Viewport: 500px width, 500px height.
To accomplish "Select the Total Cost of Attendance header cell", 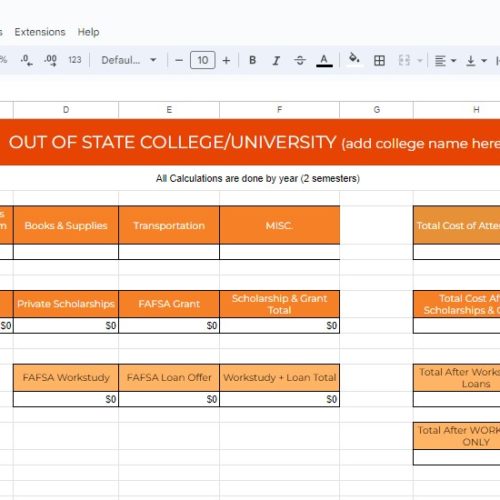I will [457, 225].
